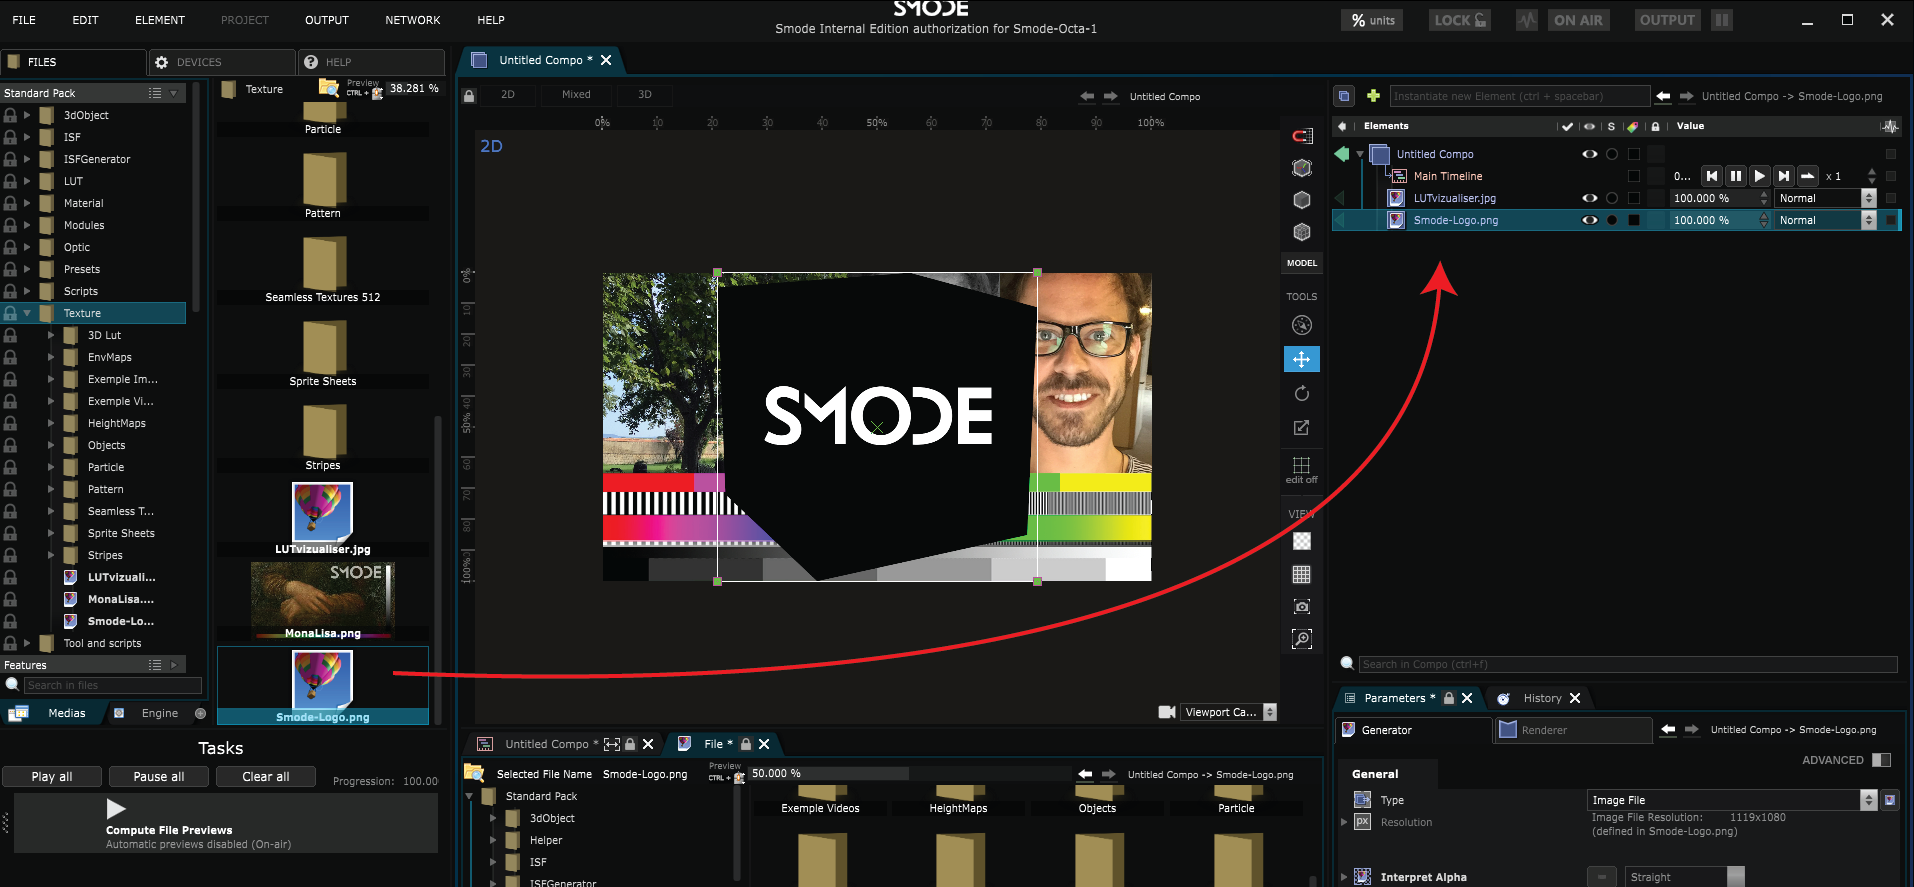Click the waveform icon in Elements header

coord(1889,126)
